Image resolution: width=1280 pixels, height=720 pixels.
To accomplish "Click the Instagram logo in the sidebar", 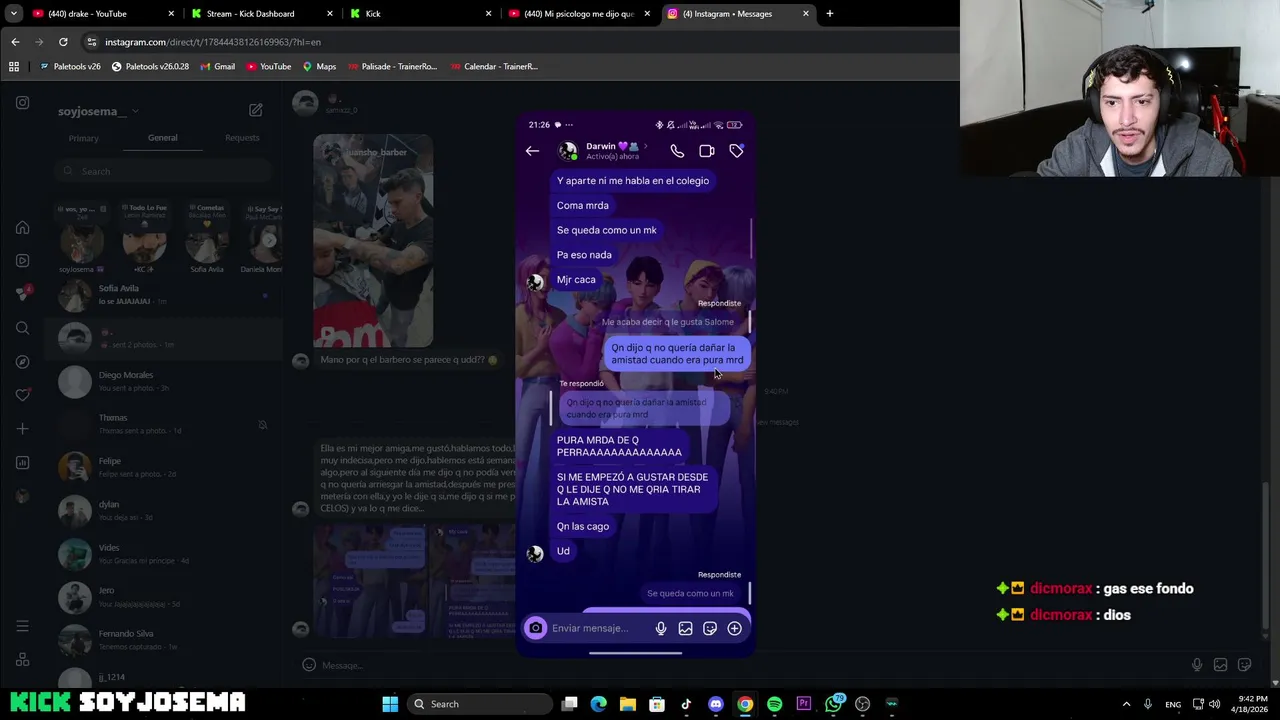I will pos(22,102).
